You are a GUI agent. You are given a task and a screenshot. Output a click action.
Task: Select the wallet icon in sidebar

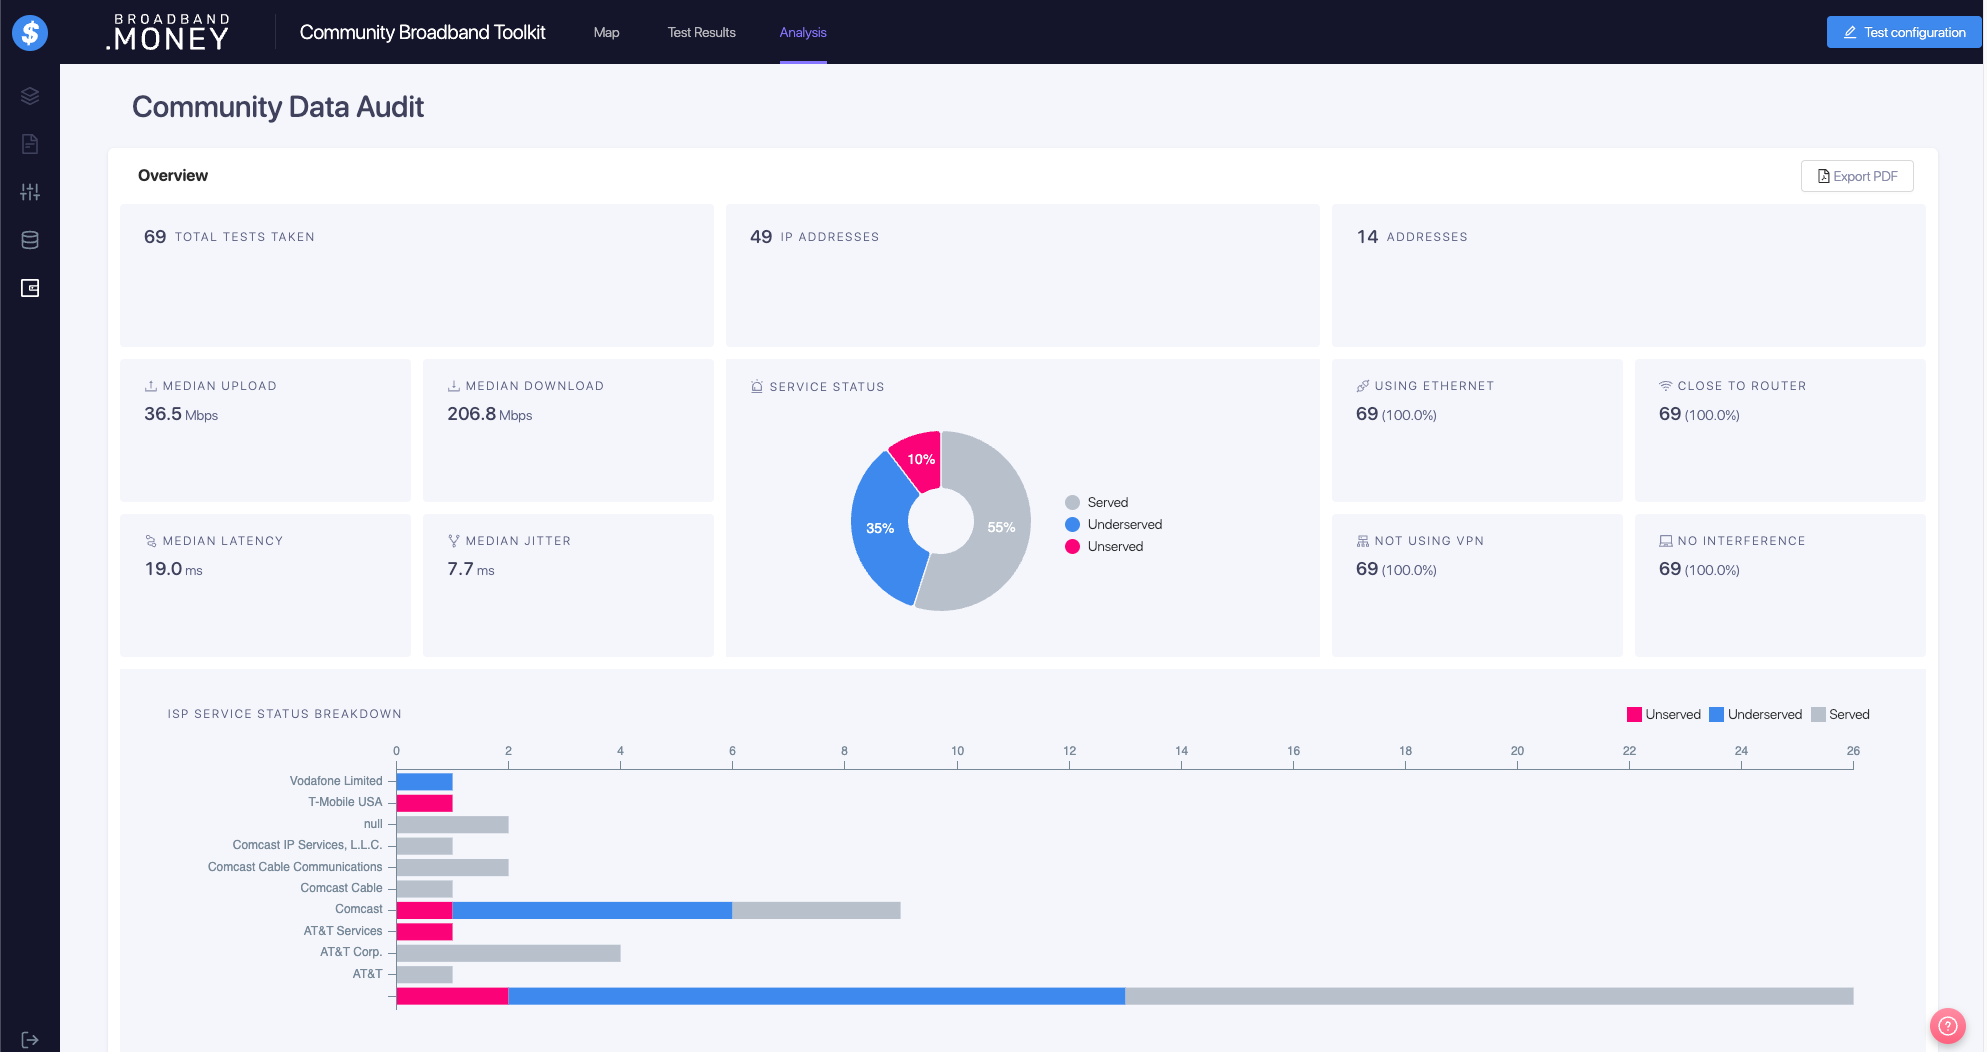click(30, 288)
